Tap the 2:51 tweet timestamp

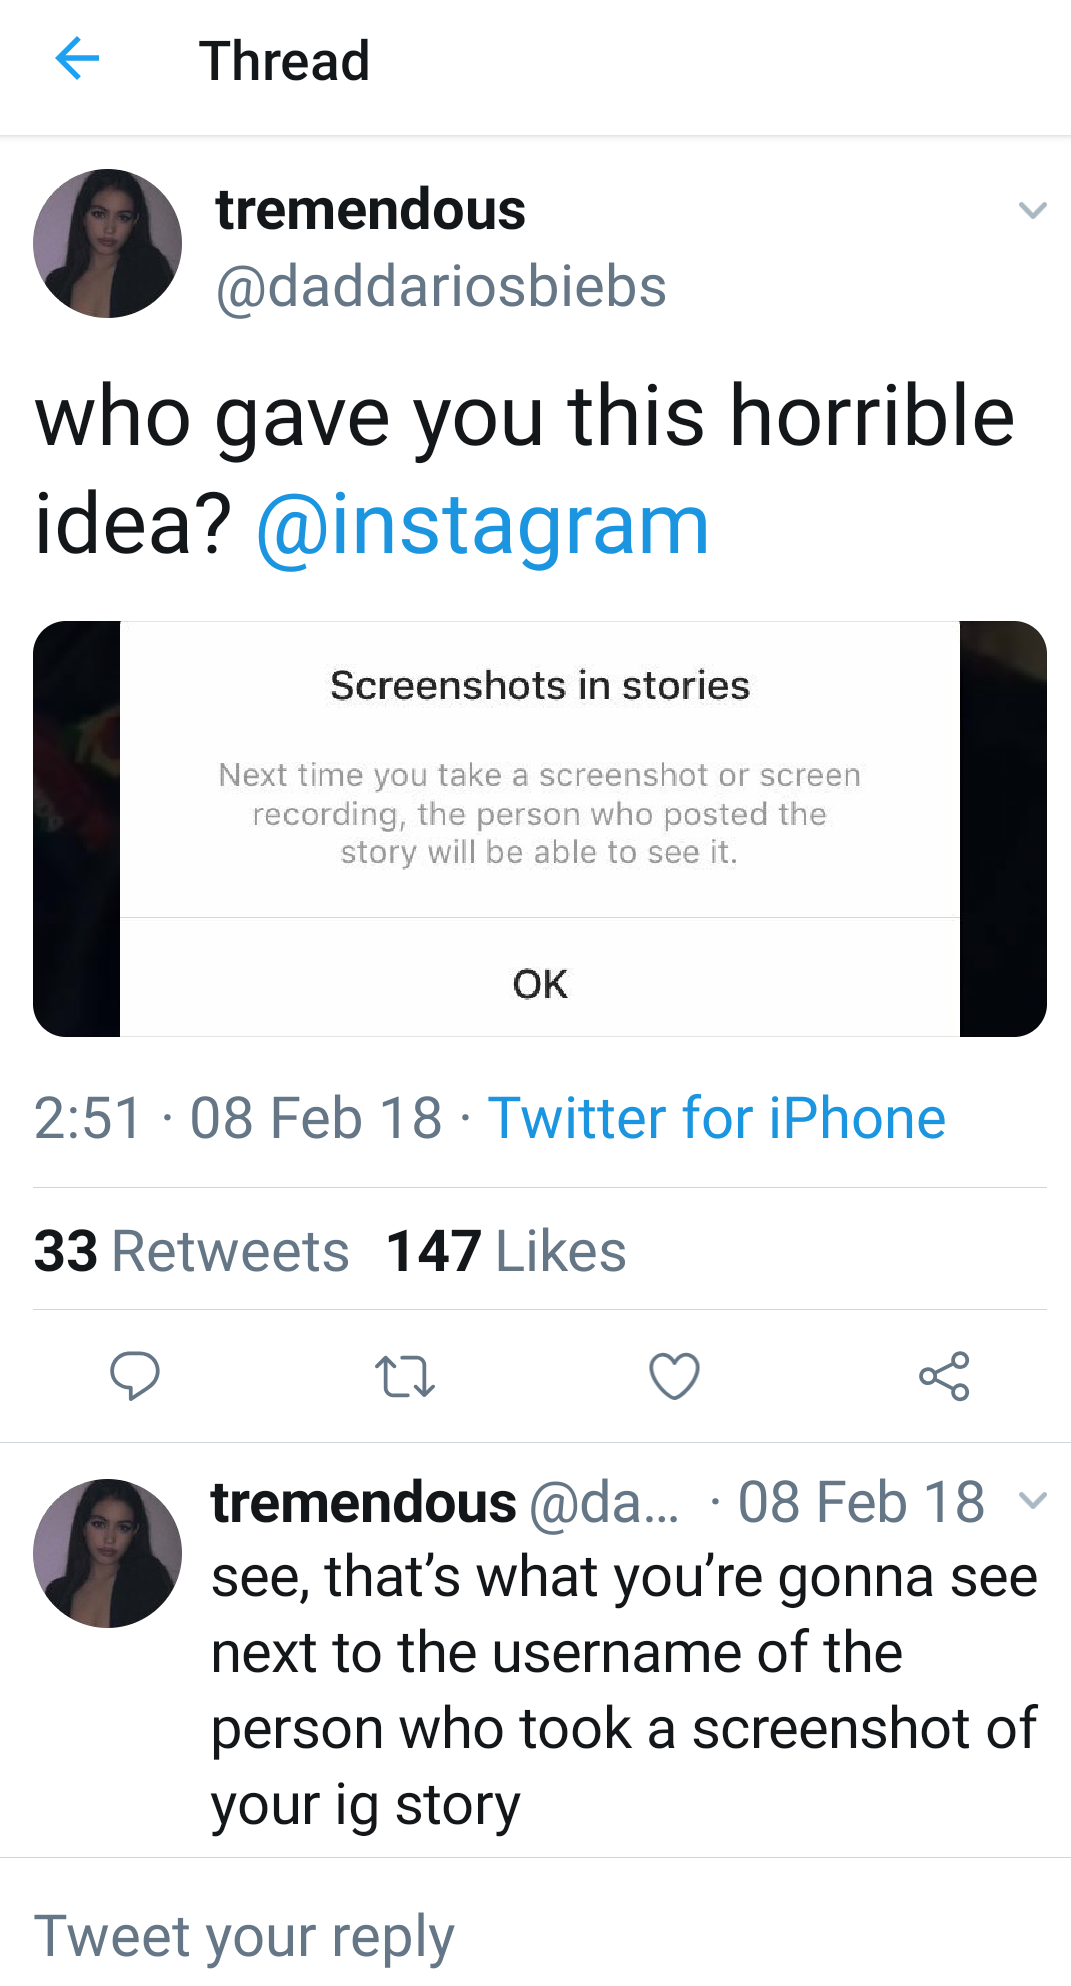click(87, 1117)
